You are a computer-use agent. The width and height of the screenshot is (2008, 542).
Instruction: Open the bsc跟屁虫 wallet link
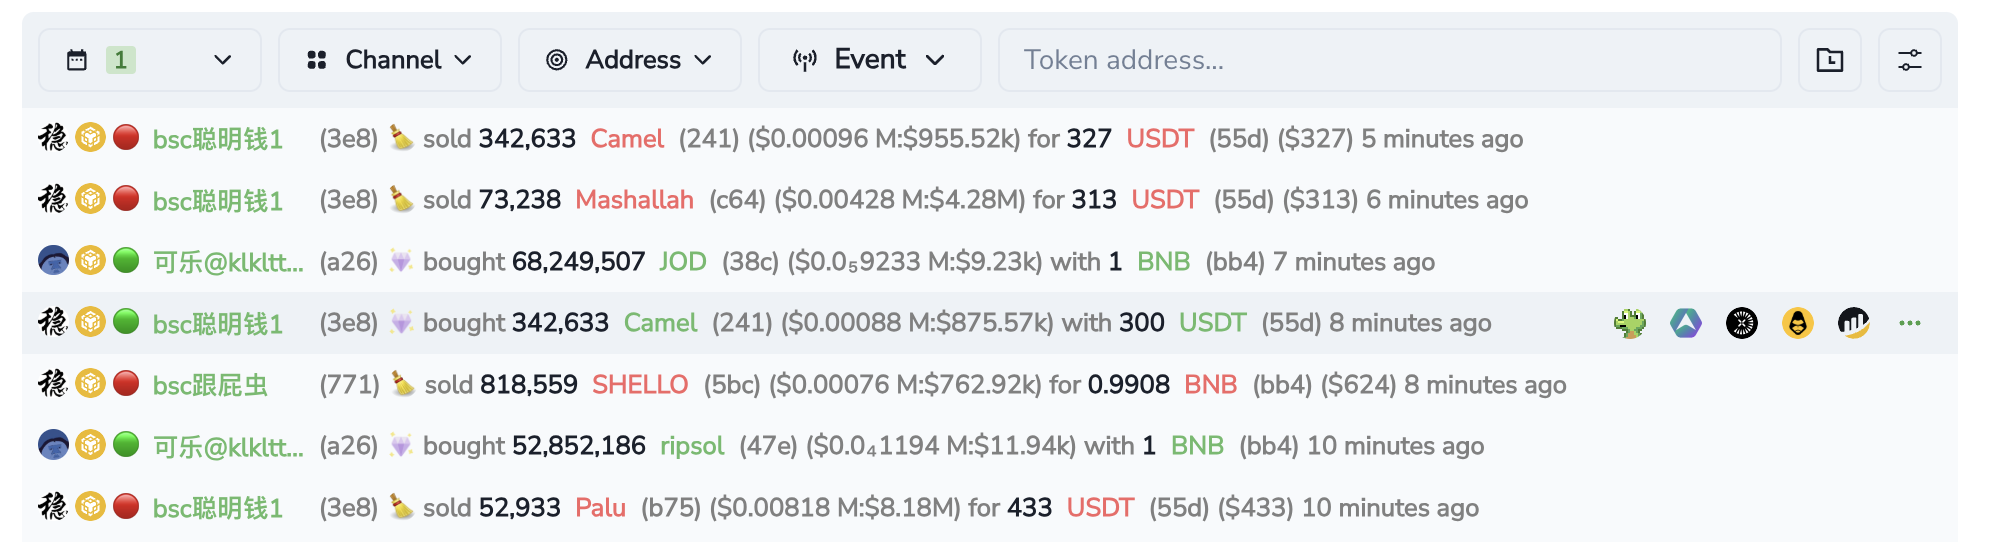[x=210, y=385]
